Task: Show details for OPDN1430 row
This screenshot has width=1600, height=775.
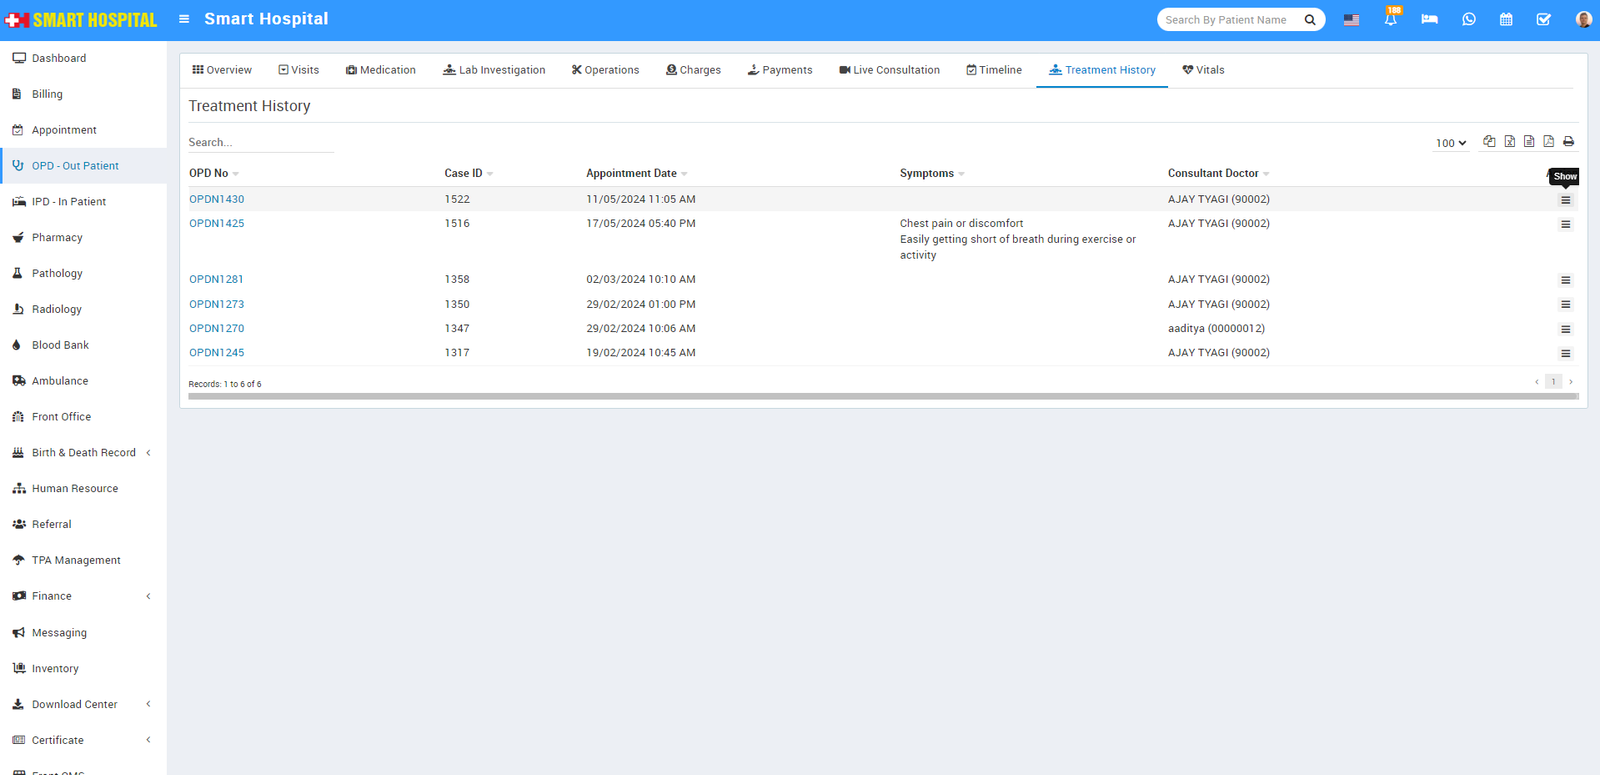Action: [1565, 200]
